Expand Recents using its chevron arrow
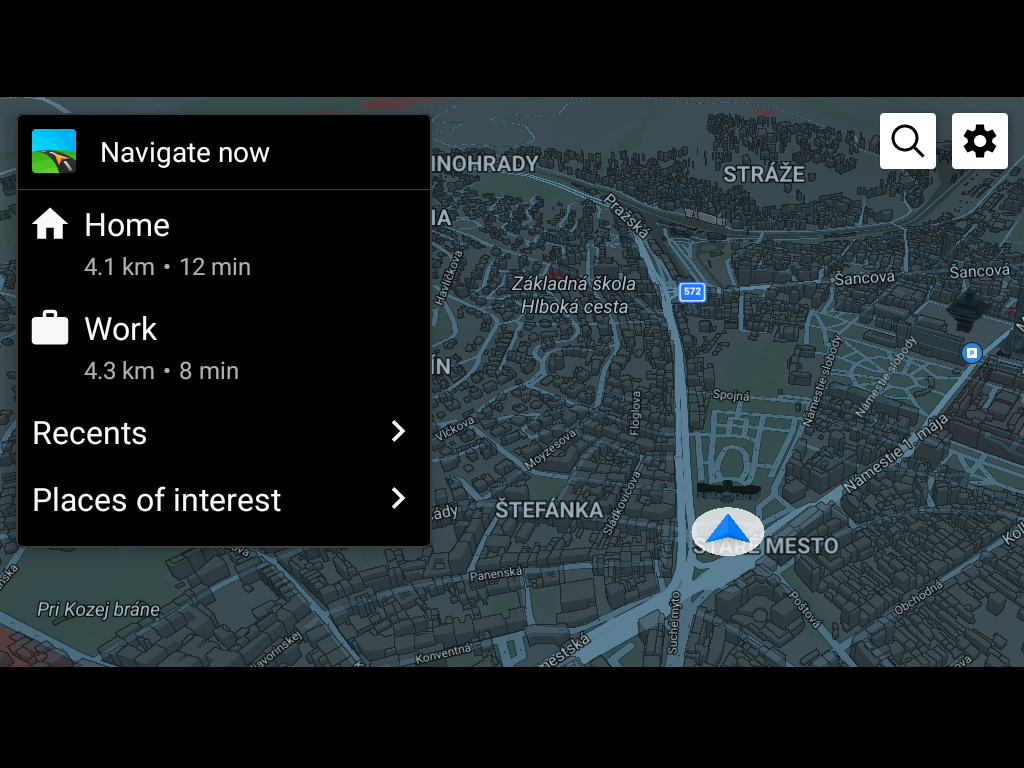The height and width of the screenshot is (768, 1024). (398, 431)
